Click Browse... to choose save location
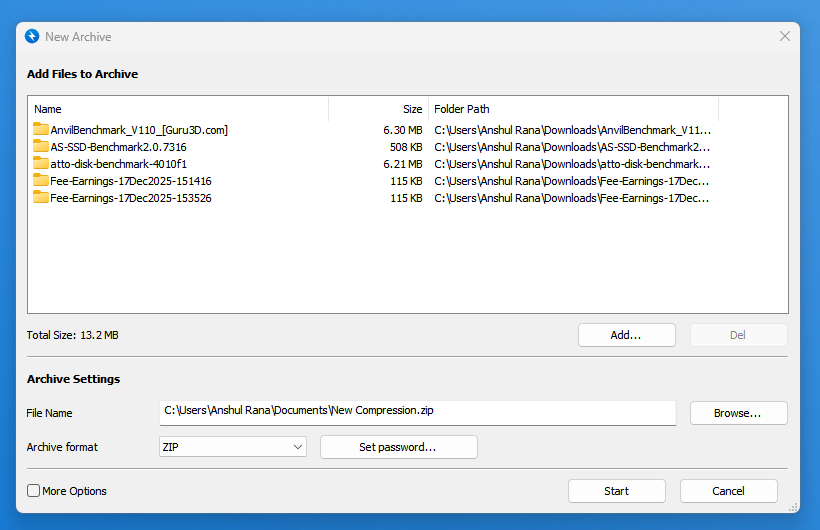Viewport: 820px width, 530px height. [x=738, y=413]
